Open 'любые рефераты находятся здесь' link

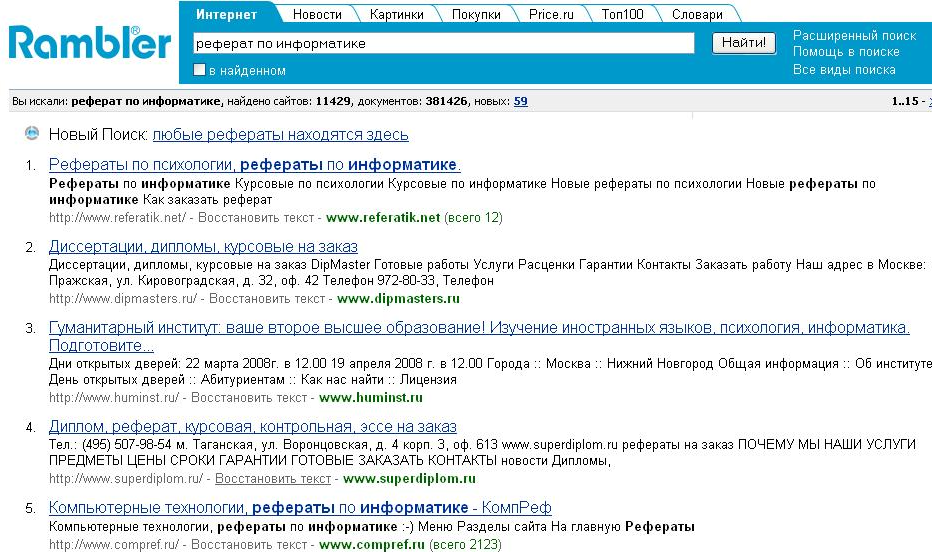pyautogui.click(x=281, y=134)
